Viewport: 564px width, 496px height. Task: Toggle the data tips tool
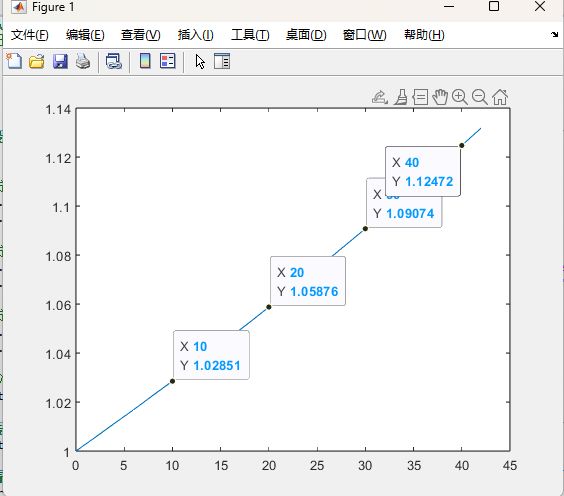point(420,97)
